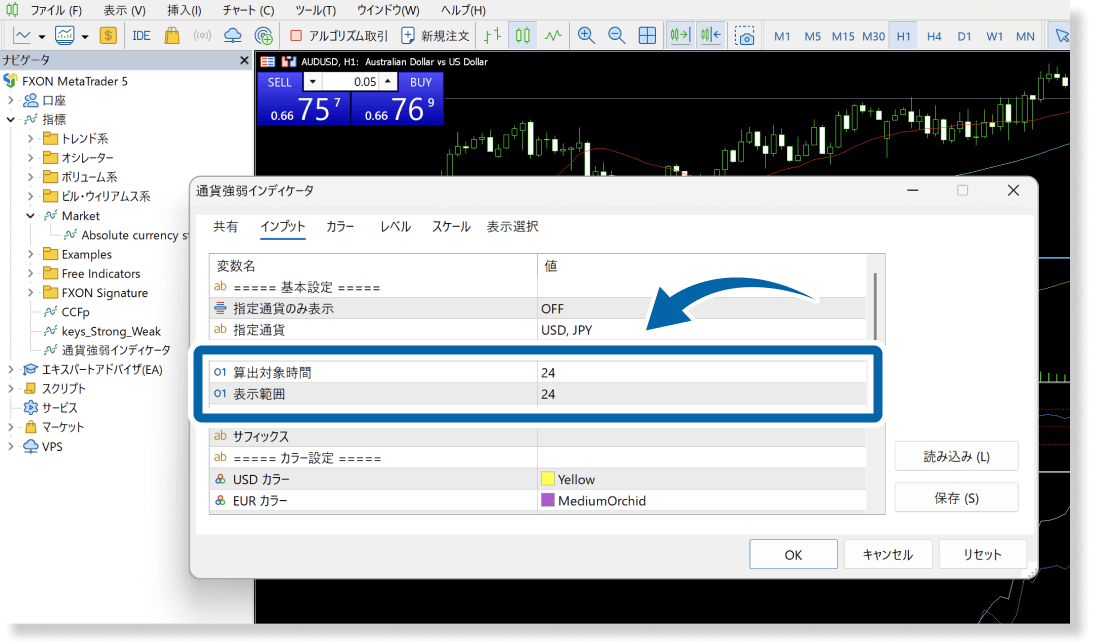Select the H4 timeframe in the toolbar
The image size is (1100, 644).
point(934,35)
